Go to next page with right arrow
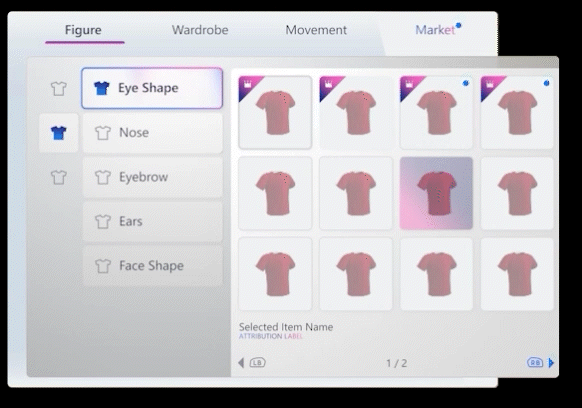582x408 pixels. point(551,363)
